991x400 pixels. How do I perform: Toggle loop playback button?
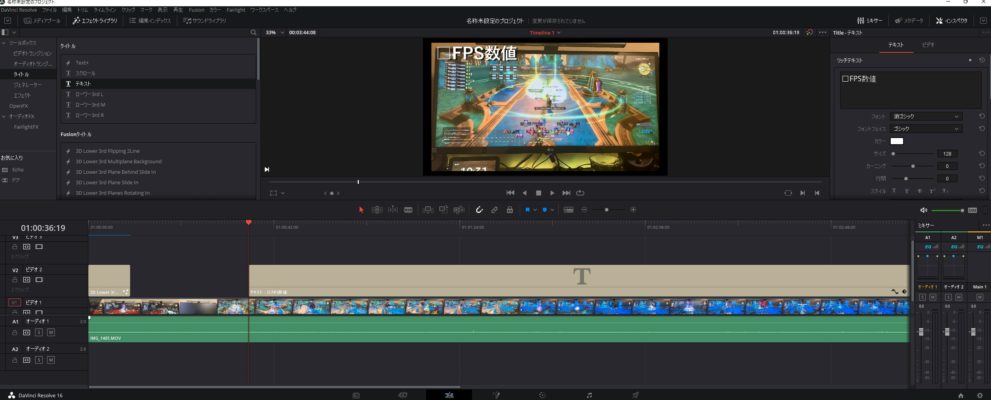click(x=580, y=193)
